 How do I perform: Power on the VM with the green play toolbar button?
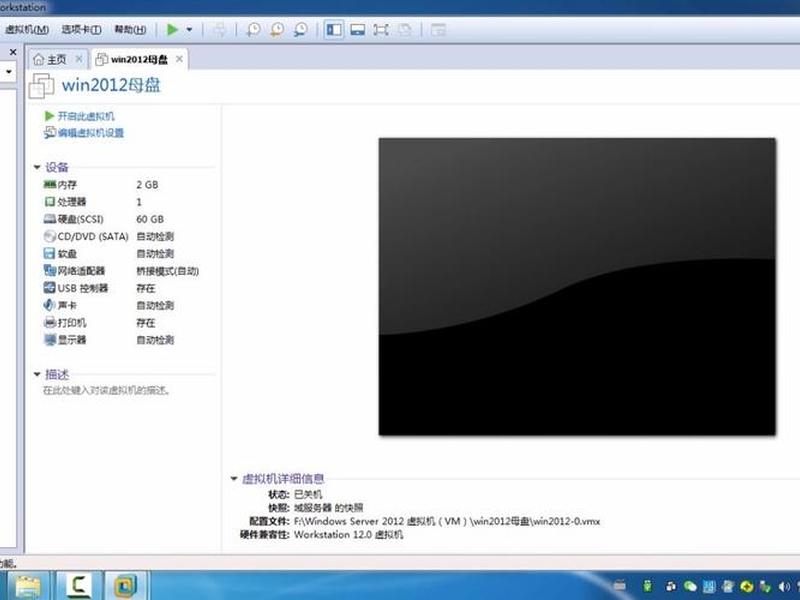tap(172, 30)
